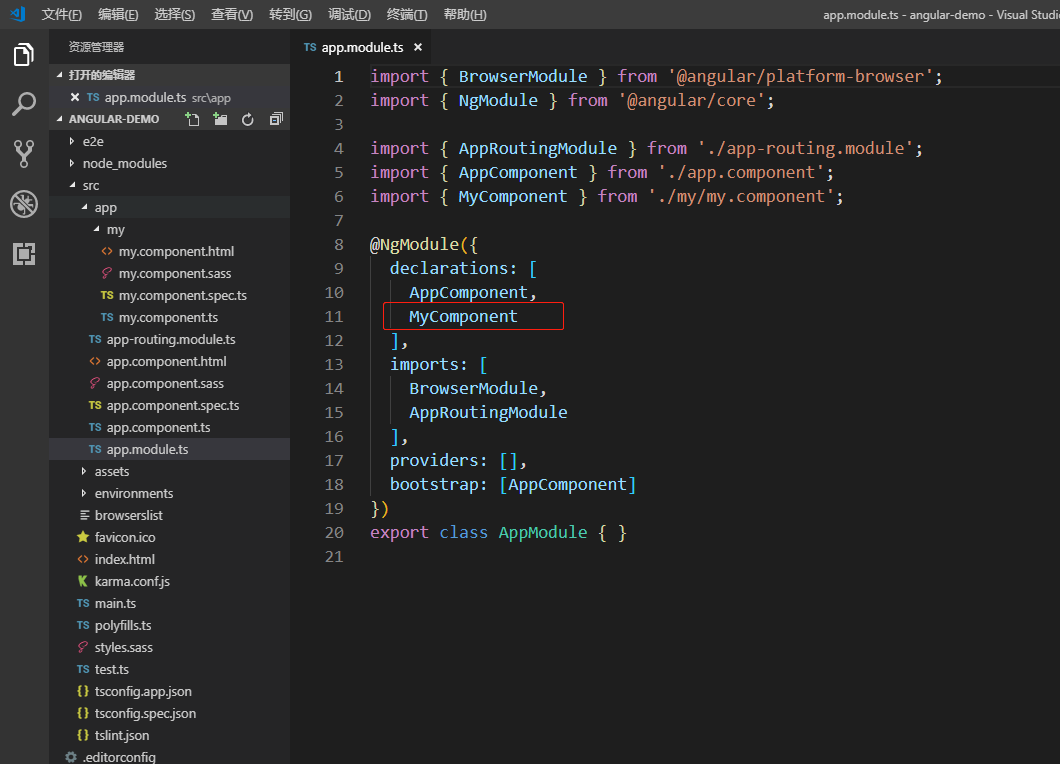
Task: Open the 帮助(H) menu
Action: (465, 14)
